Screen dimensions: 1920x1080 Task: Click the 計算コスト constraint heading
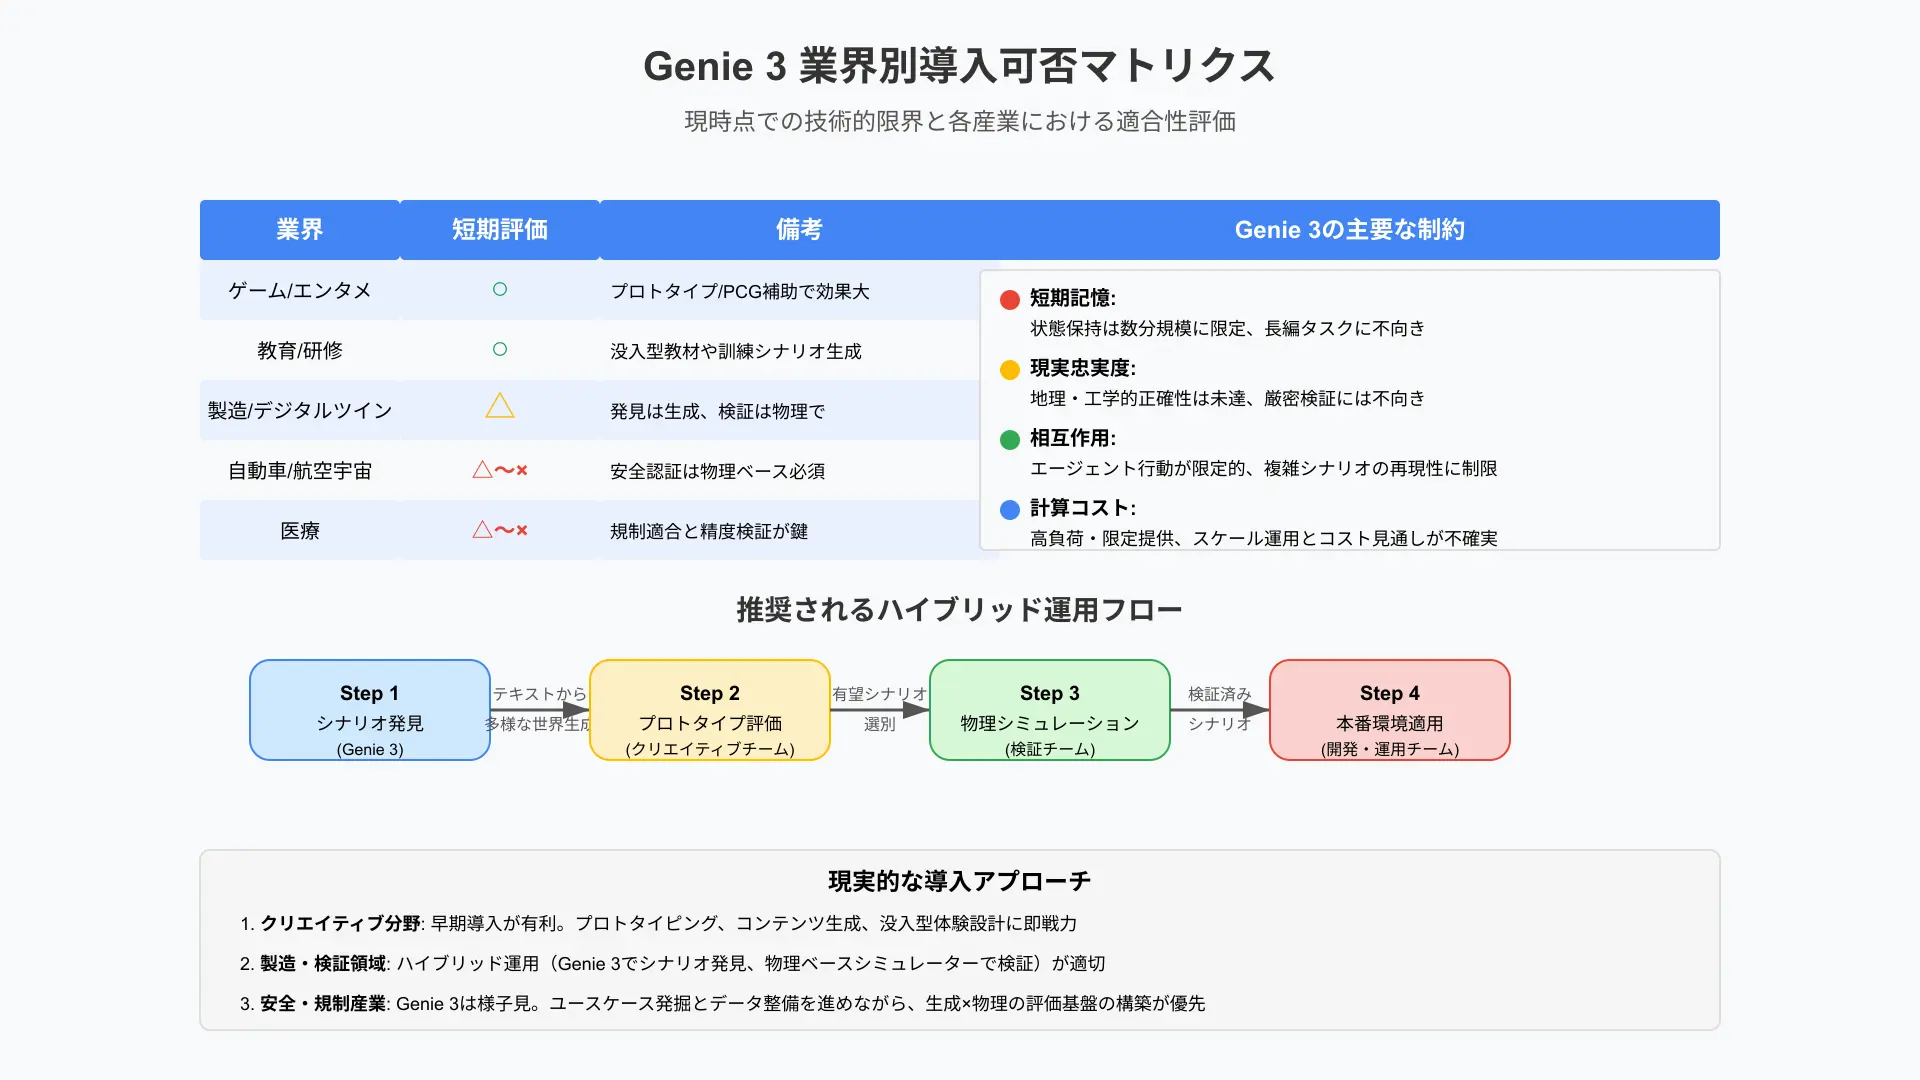[1083, 508]
